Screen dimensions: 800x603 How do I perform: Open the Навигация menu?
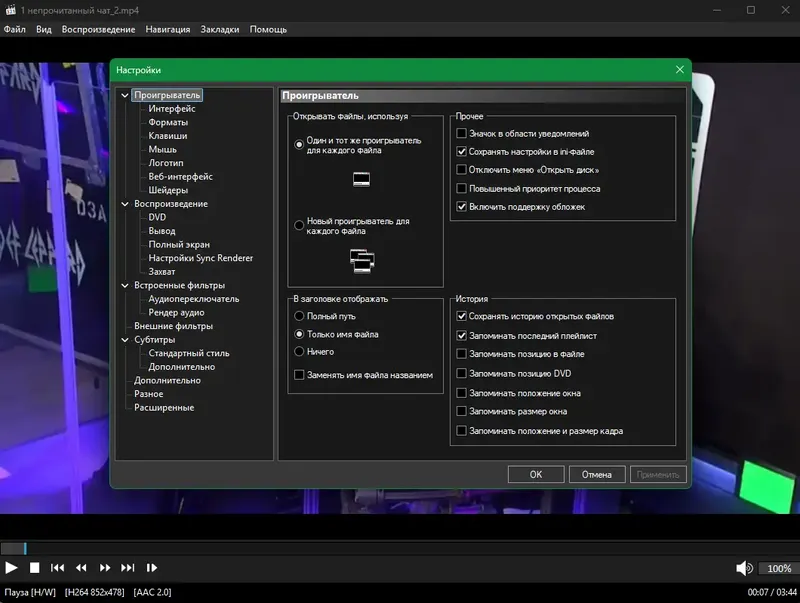(168, 30)
